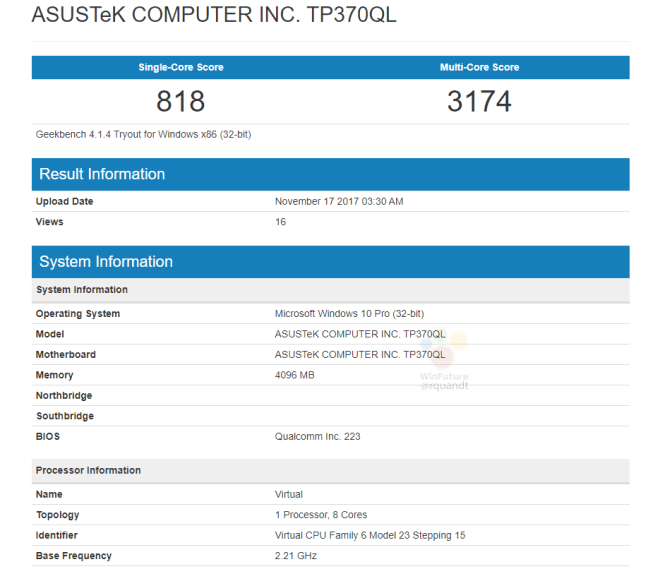Select the Single-Core Score header
This screenshot has height=569, width=660.
tap(181, 68)
